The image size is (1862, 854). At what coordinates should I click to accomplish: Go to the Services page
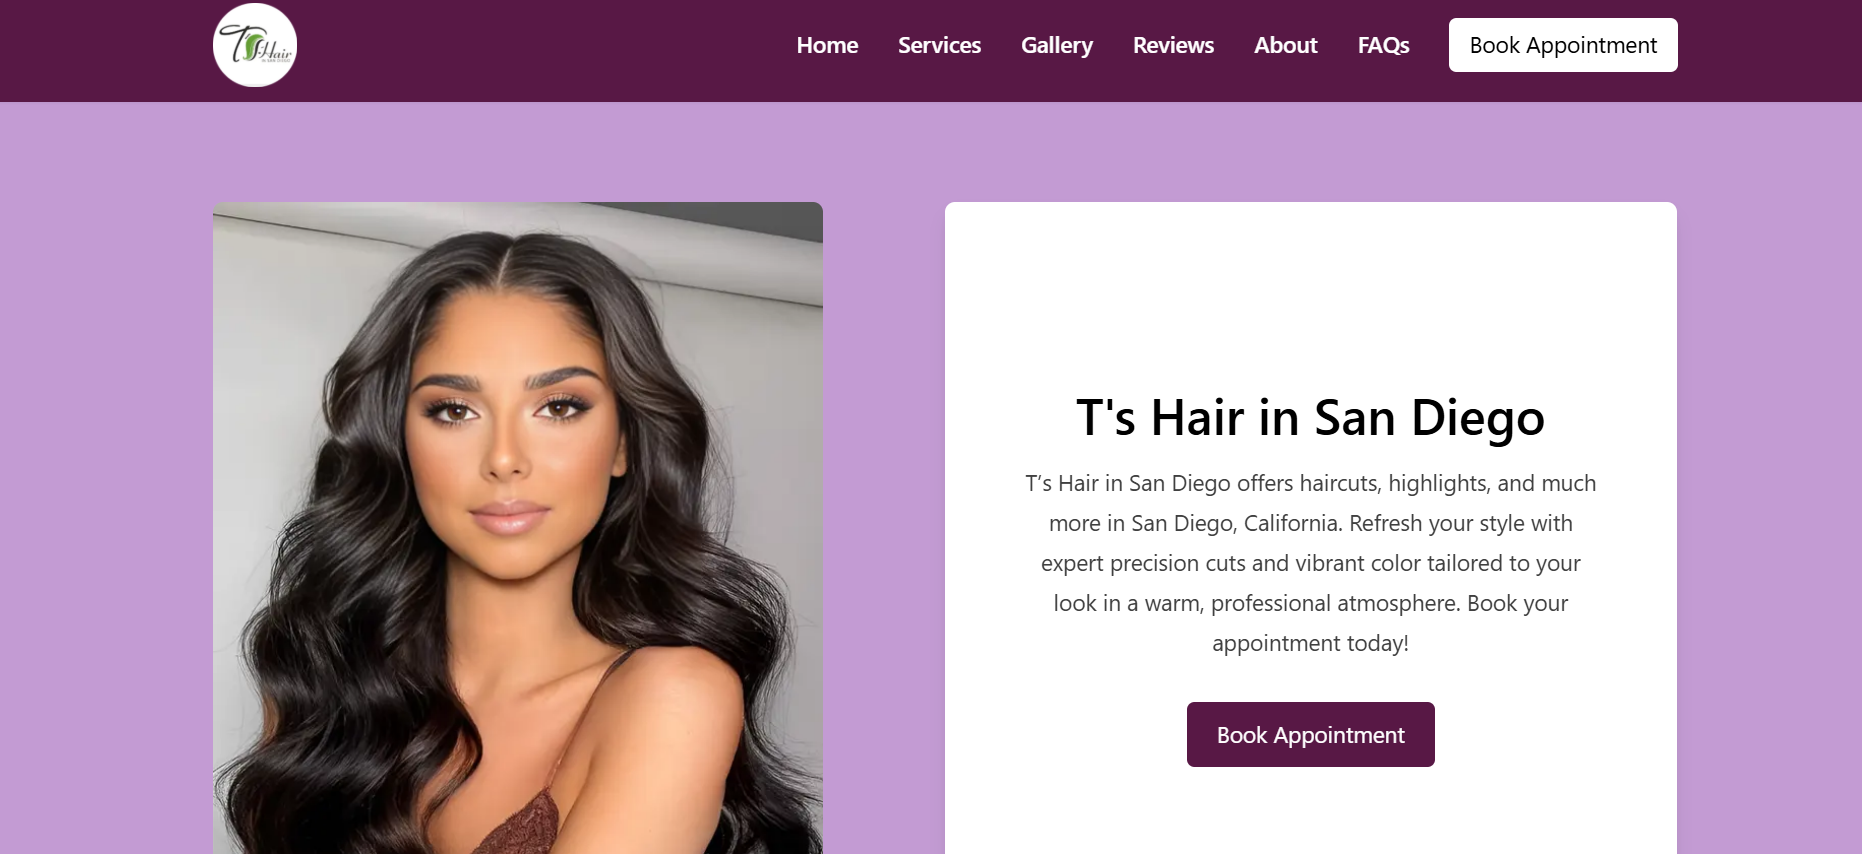coord(939,45)
